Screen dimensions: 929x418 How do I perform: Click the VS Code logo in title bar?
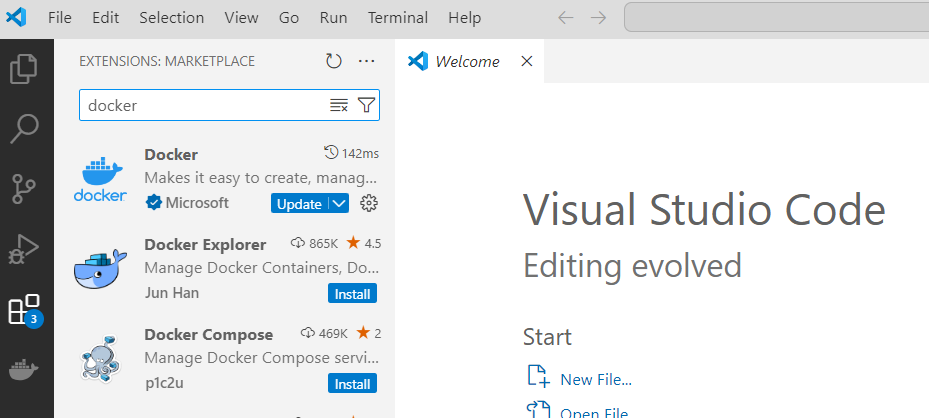16,17
